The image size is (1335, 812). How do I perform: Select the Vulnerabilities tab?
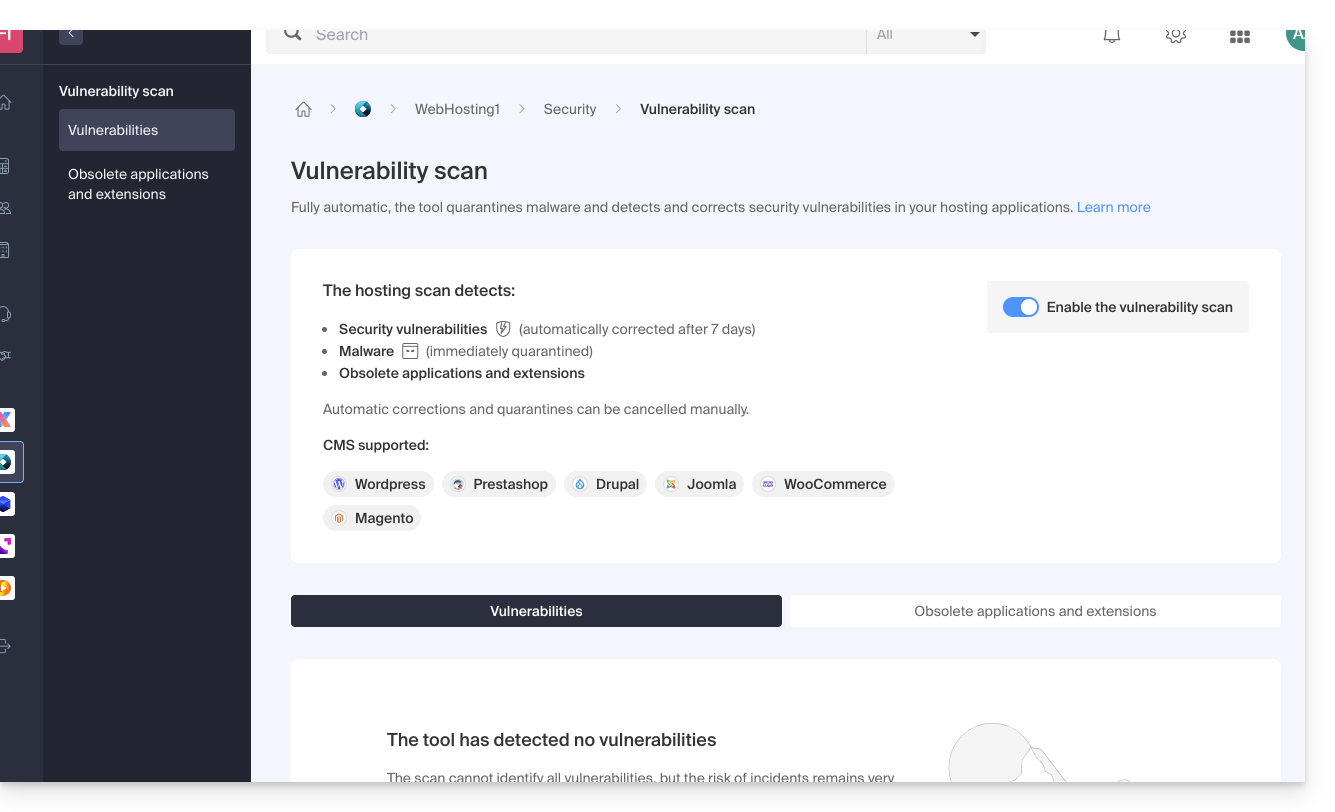[536, 611]
